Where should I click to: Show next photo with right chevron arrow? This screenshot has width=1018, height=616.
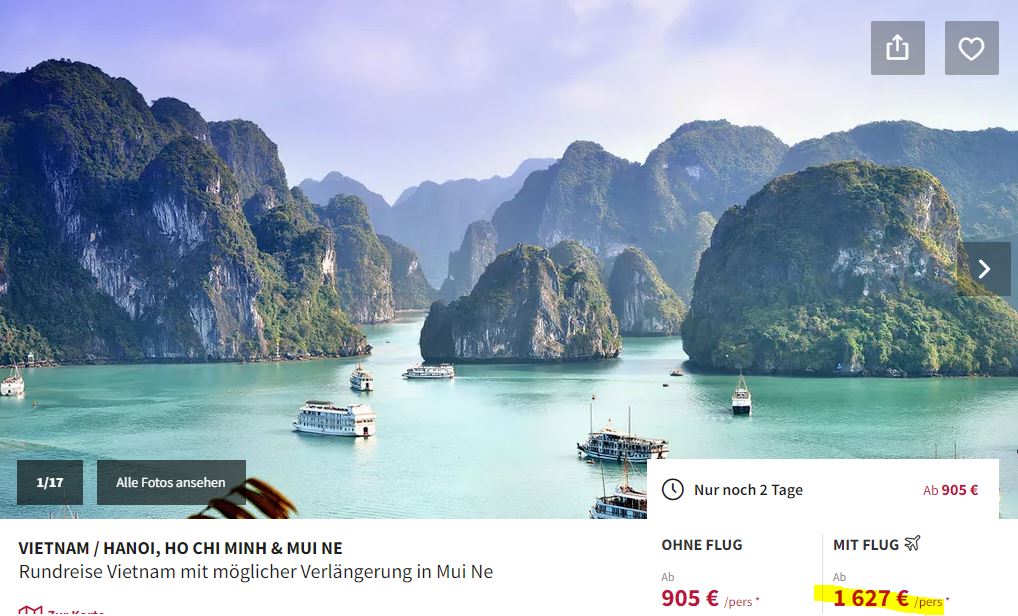click(x=985, y=269)
